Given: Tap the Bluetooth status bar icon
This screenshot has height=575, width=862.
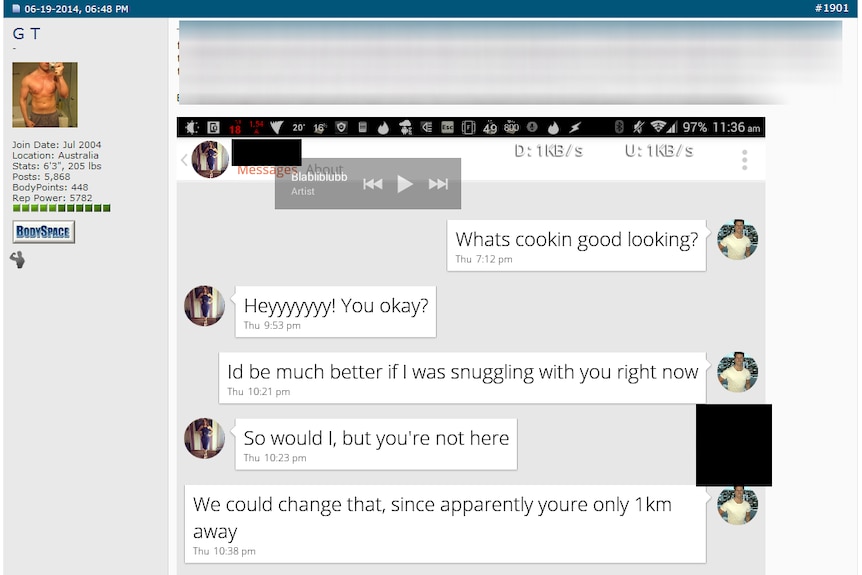Looking at the screenshot, I should 619,128.
